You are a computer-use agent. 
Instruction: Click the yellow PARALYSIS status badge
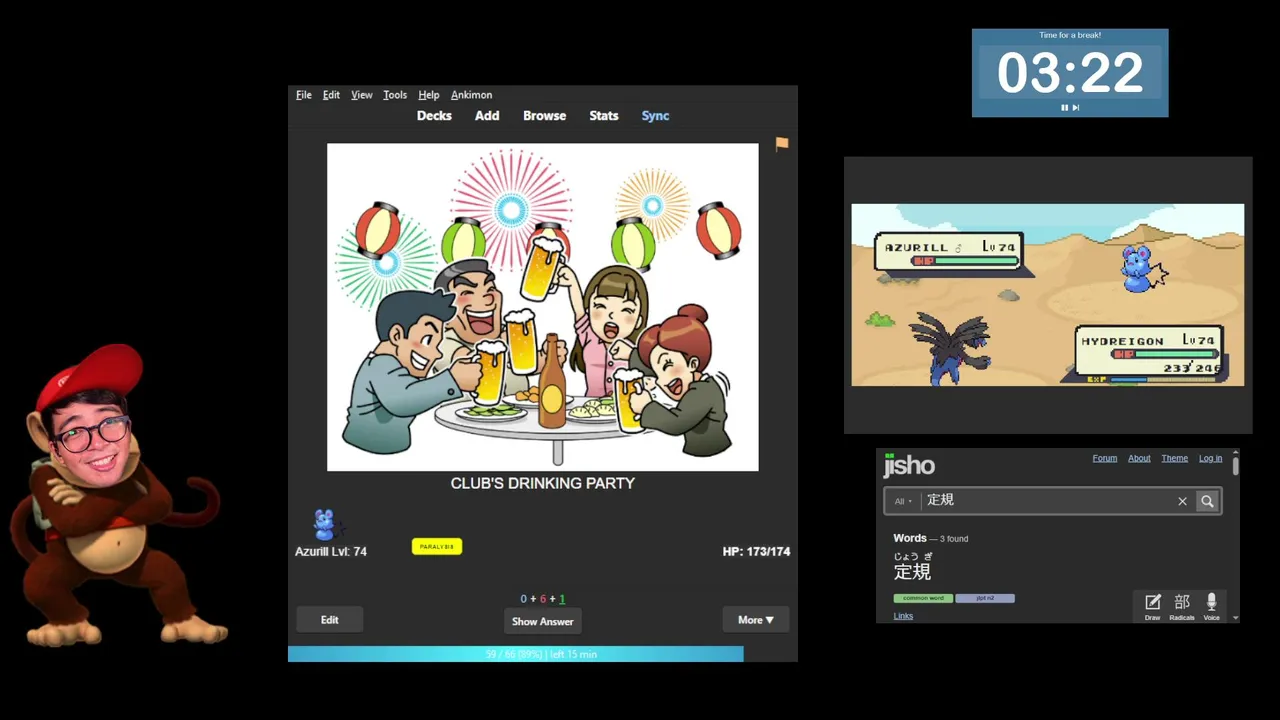[x=437, y=546]
